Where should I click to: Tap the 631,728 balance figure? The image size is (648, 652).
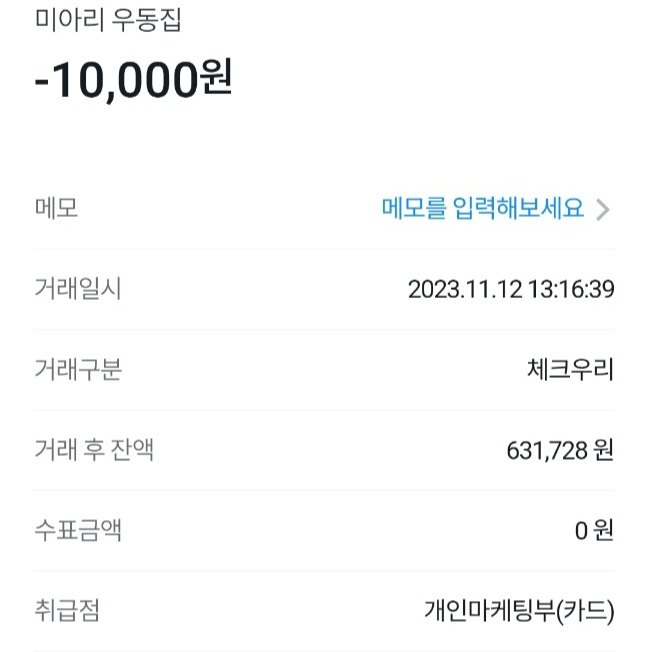coord(547,451)
